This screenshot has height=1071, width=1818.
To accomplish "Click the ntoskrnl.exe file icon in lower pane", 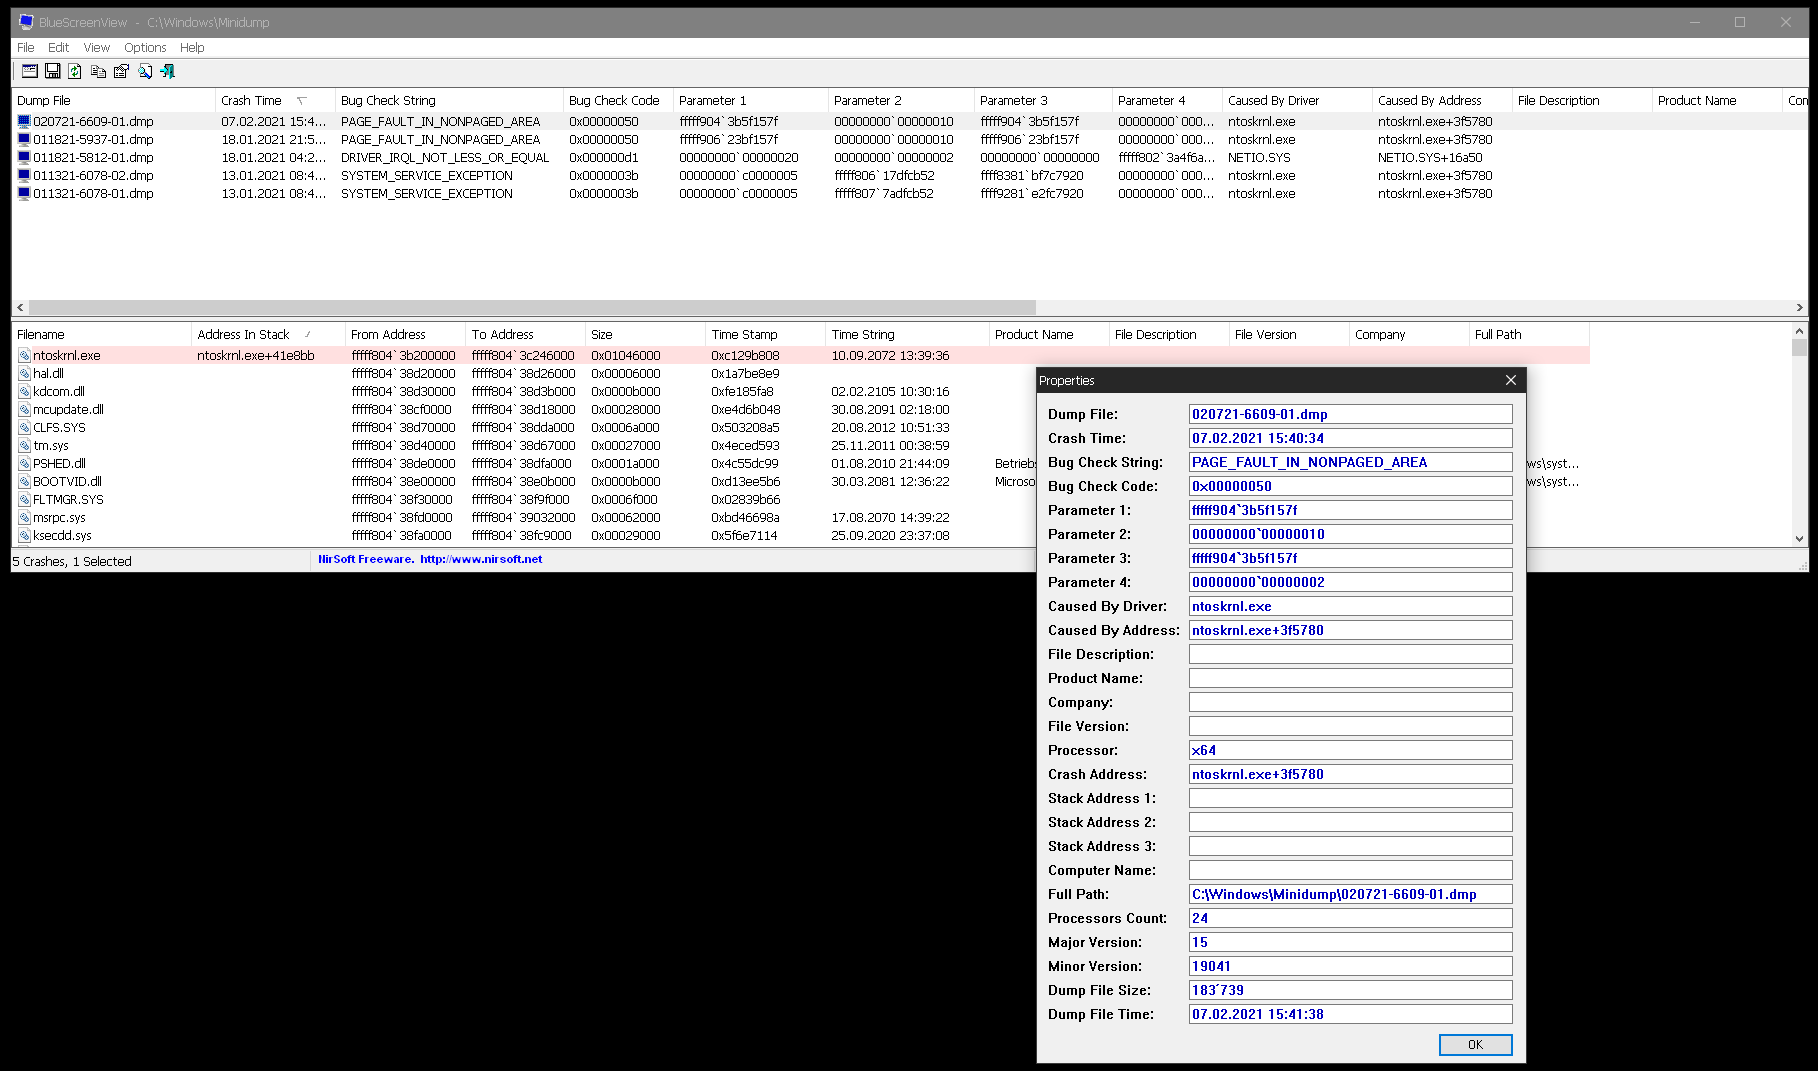I will point(24,355).
